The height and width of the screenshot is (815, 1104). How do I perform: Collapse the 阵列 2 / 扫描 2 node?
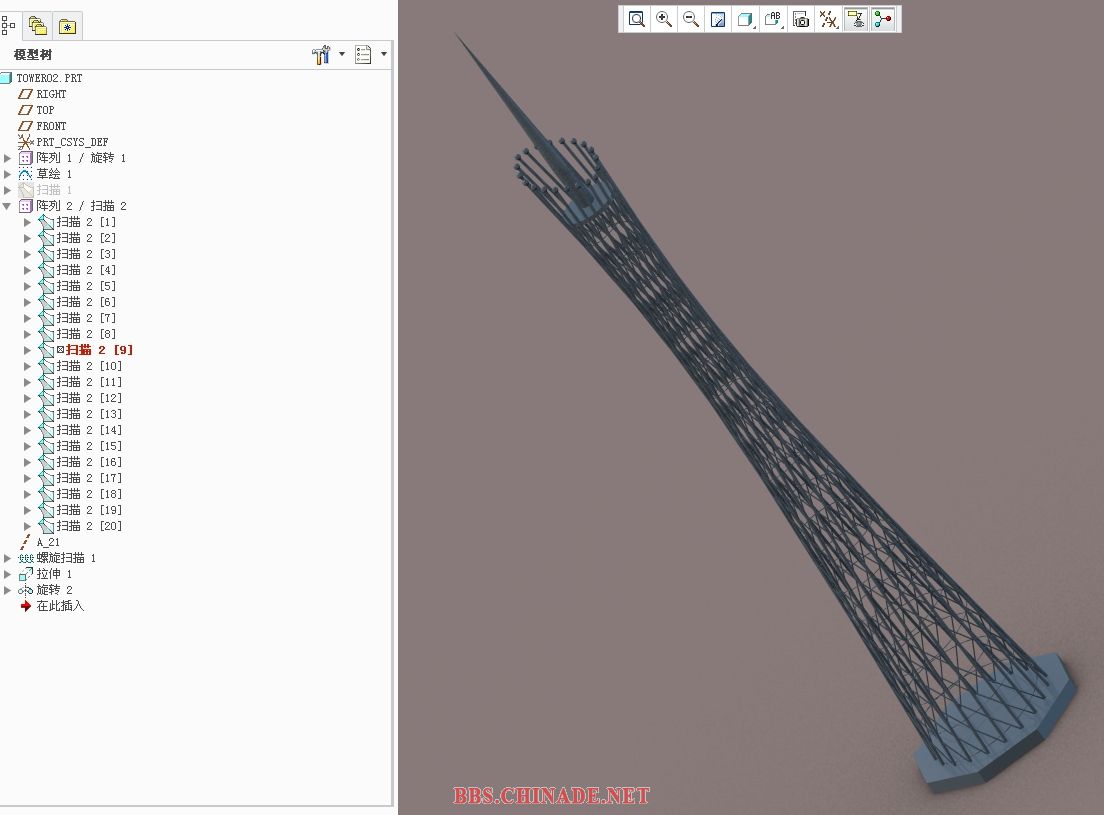pos(7,206)
